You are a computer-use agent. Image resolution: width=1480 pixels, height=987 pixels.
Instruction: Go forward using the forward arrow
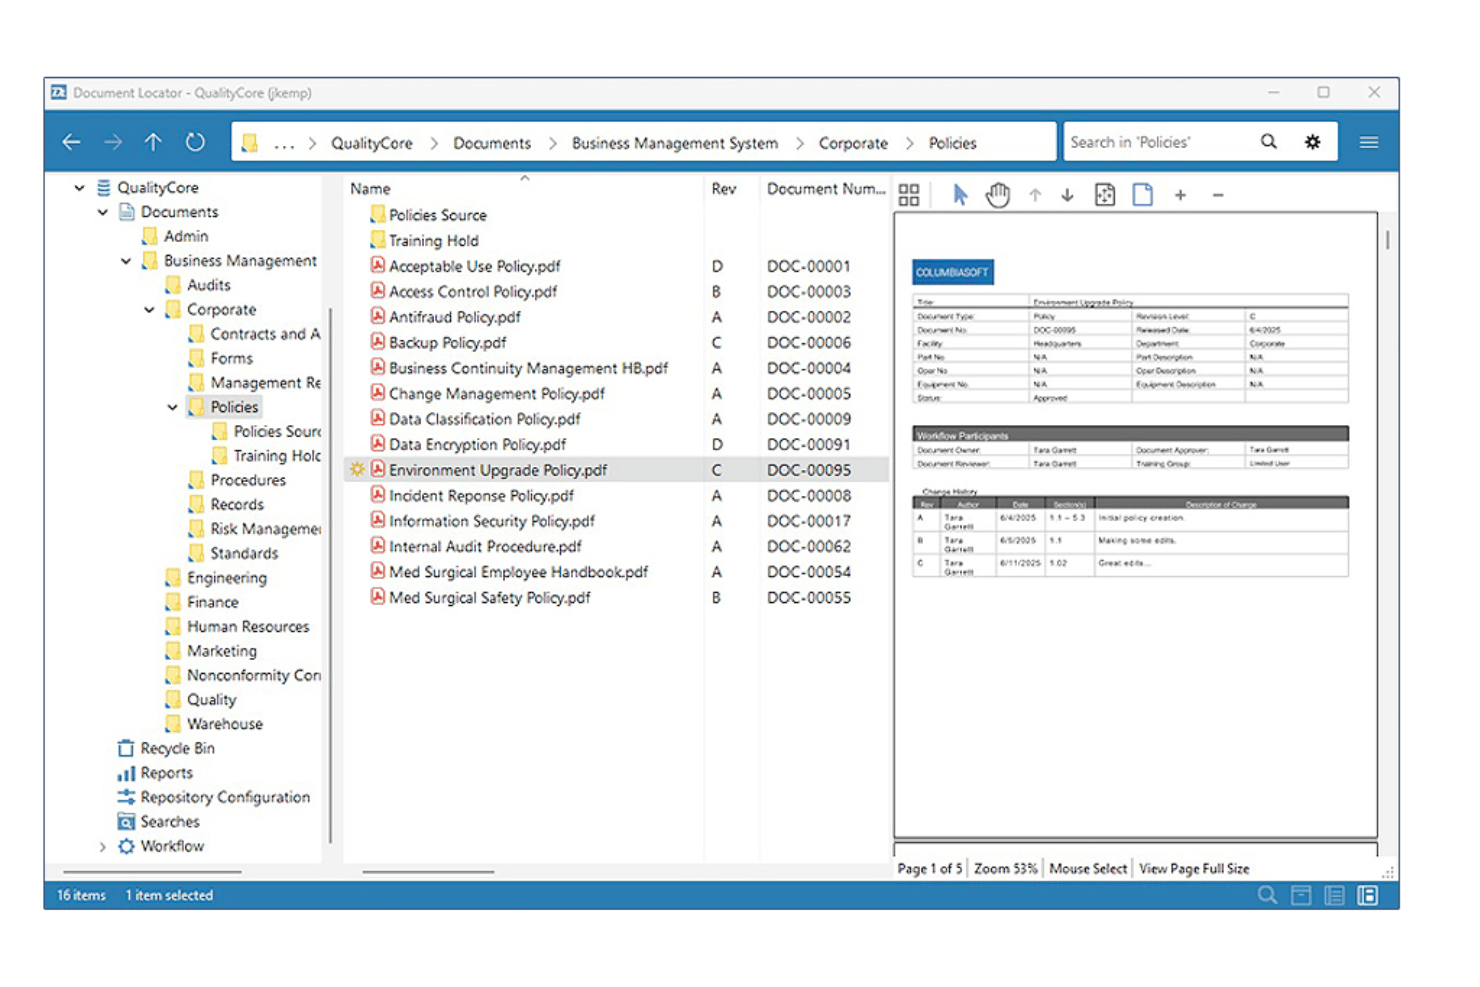point(113,142)
